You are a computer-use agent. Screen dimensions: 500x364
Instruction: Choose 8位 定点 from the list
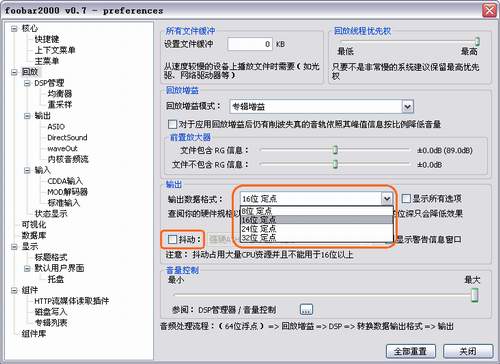[317, 211]
